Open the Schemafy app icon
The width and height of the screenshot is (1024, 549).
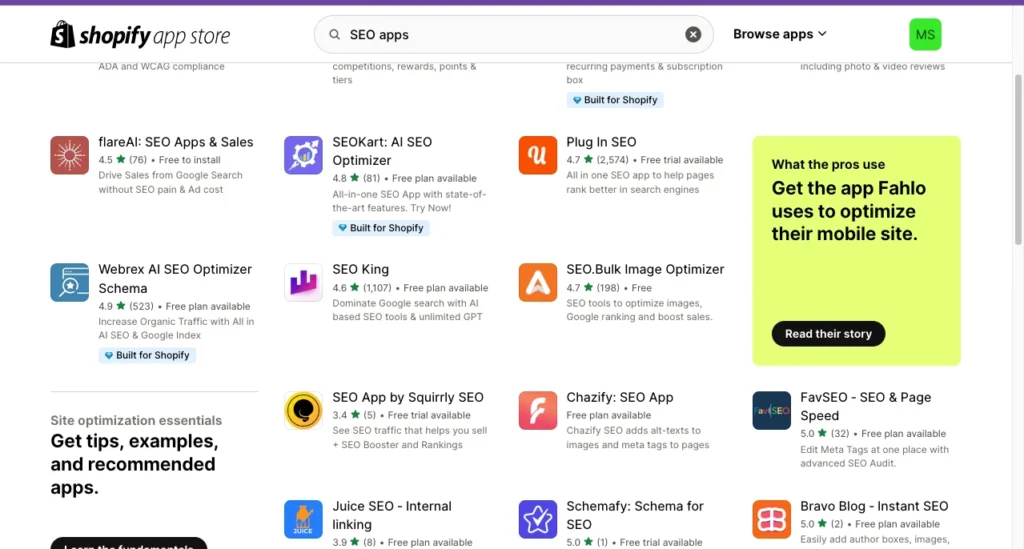(537, 520)
